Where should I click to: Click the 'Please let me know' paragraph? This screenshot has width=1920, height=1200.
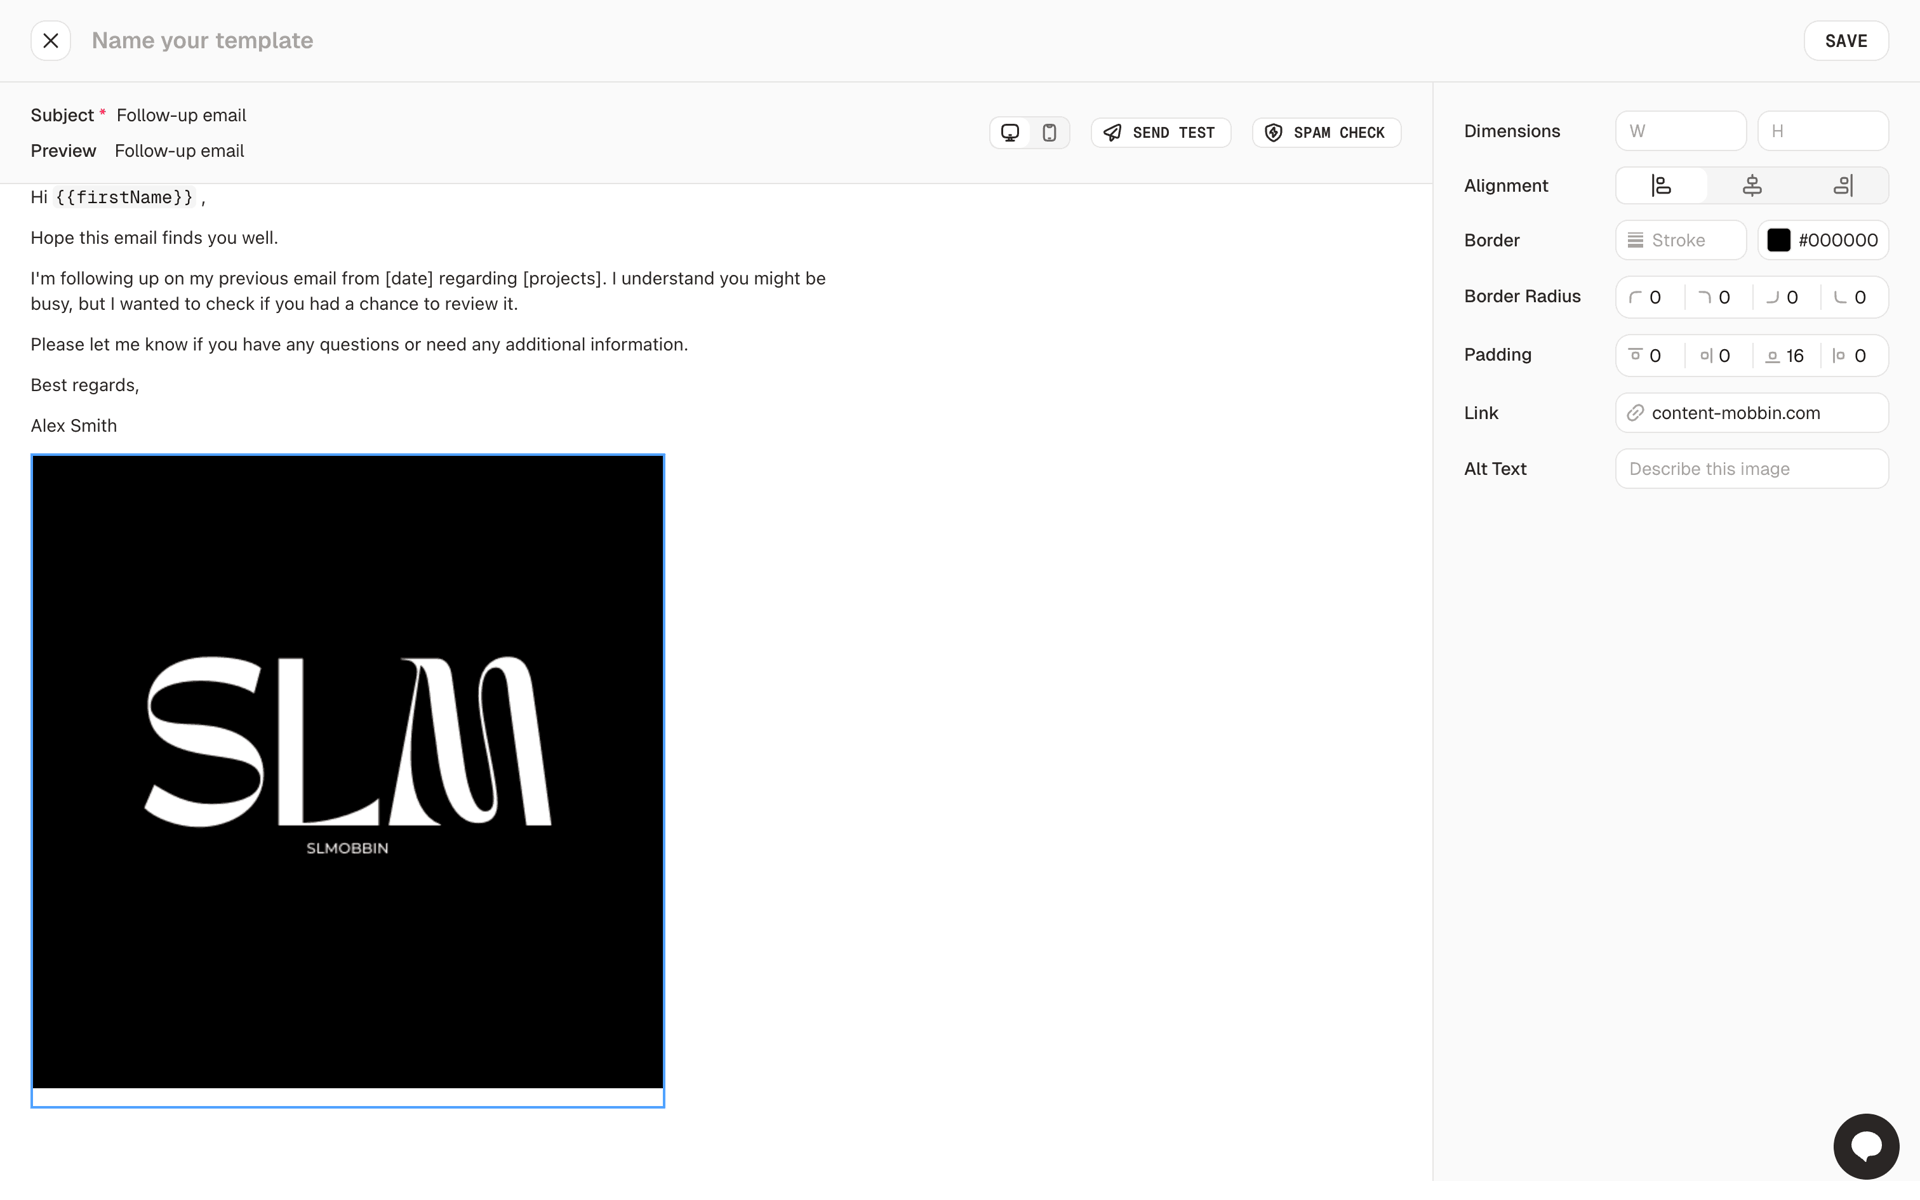[x=359, y=345]
